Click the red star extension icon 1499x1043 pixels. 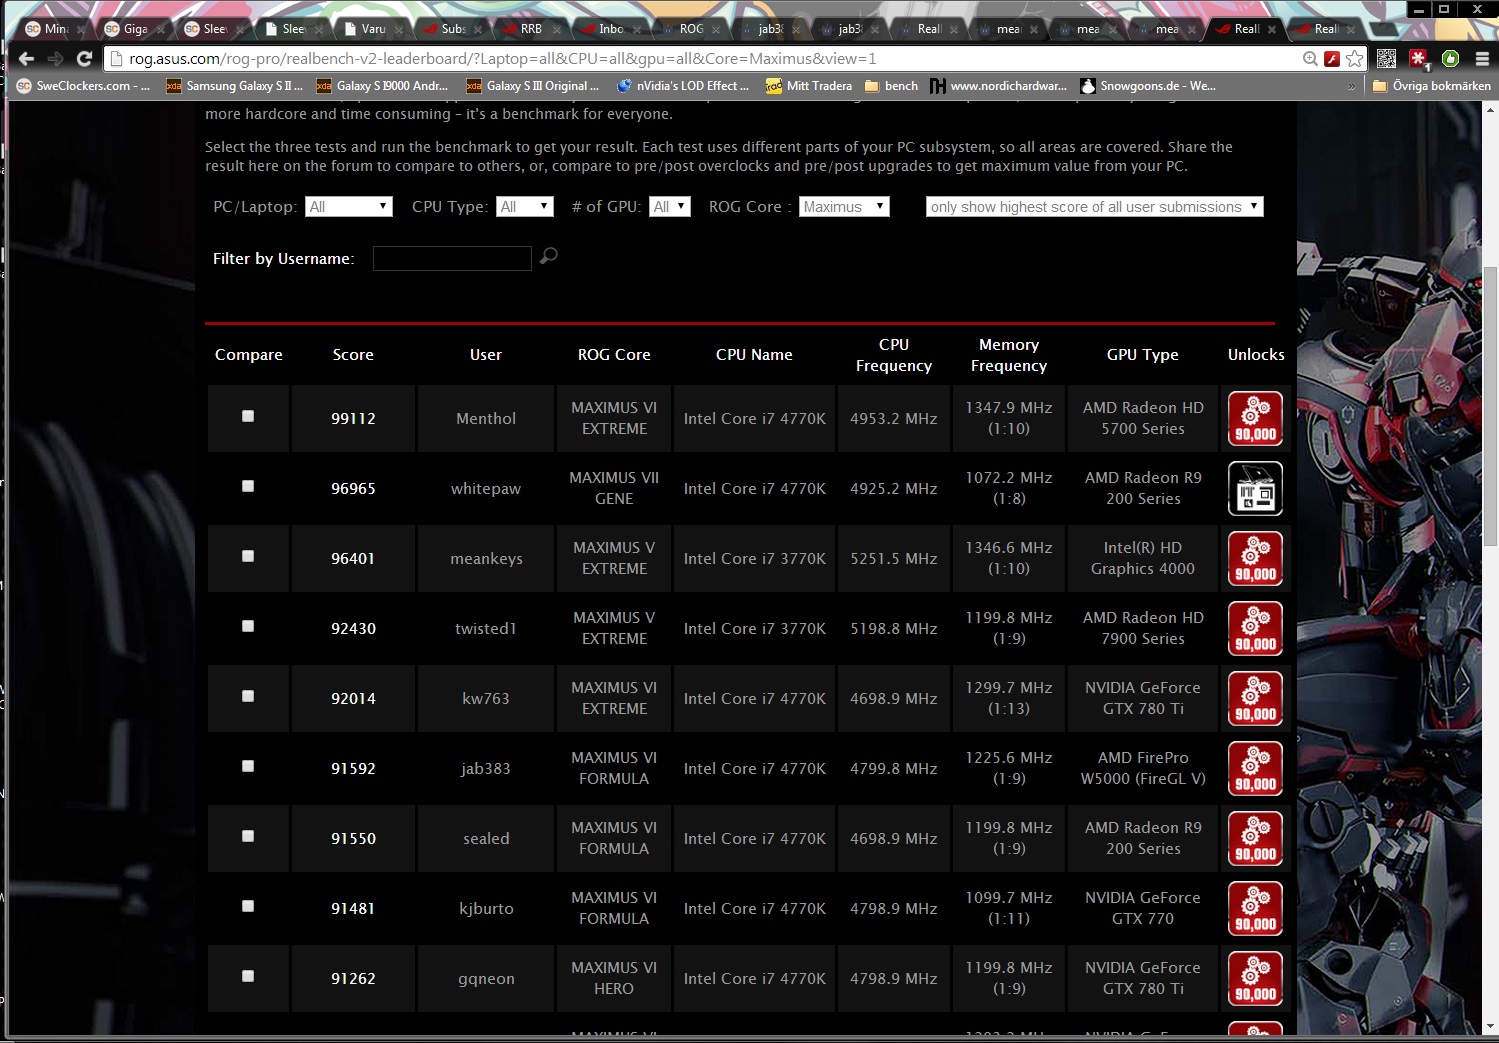(1418, 59)
